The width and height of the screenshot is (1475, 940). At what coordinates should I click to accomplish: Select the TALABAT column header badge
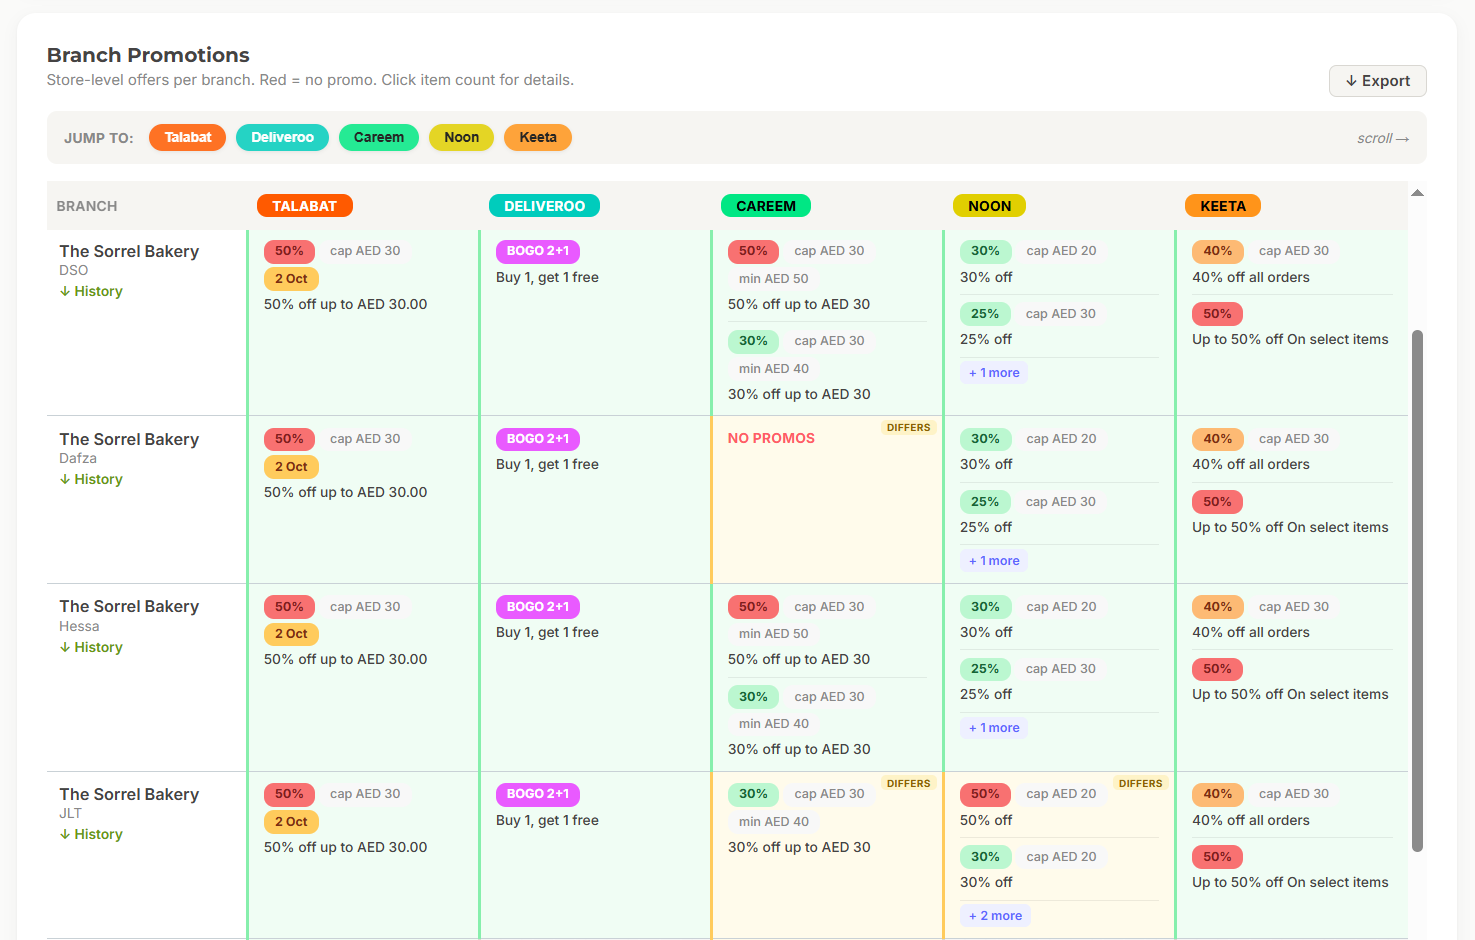[305, 206]
